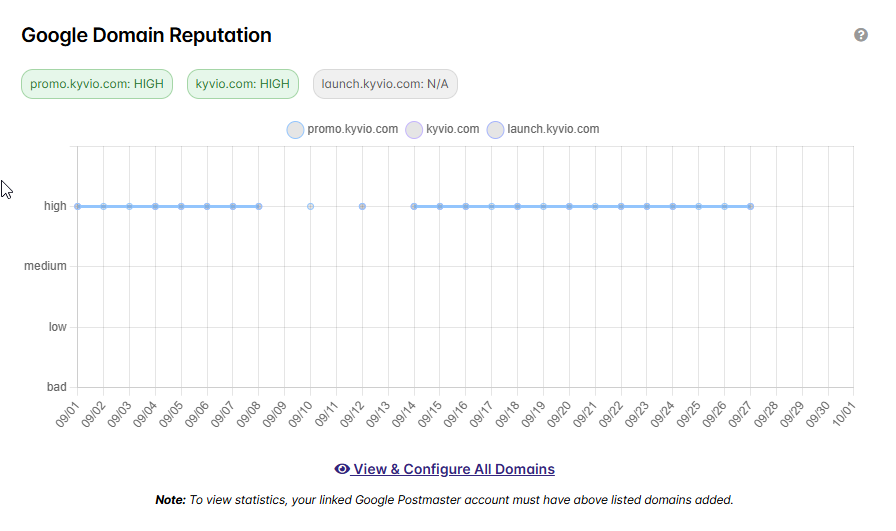The image size is (896, 531).
Task: Click the data point at 09/01
Action: coord(78,206)
